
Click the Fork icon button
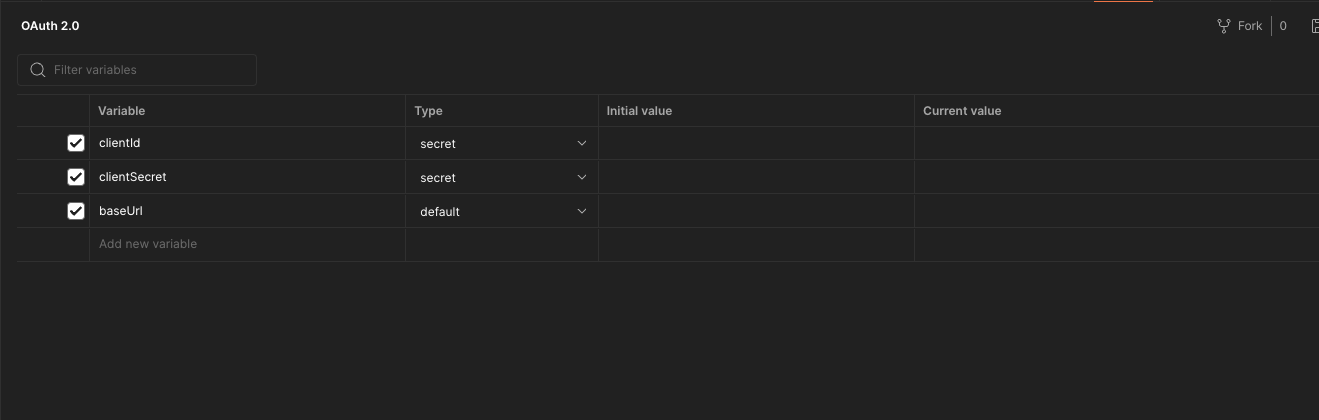click(x=1239, y=26)
